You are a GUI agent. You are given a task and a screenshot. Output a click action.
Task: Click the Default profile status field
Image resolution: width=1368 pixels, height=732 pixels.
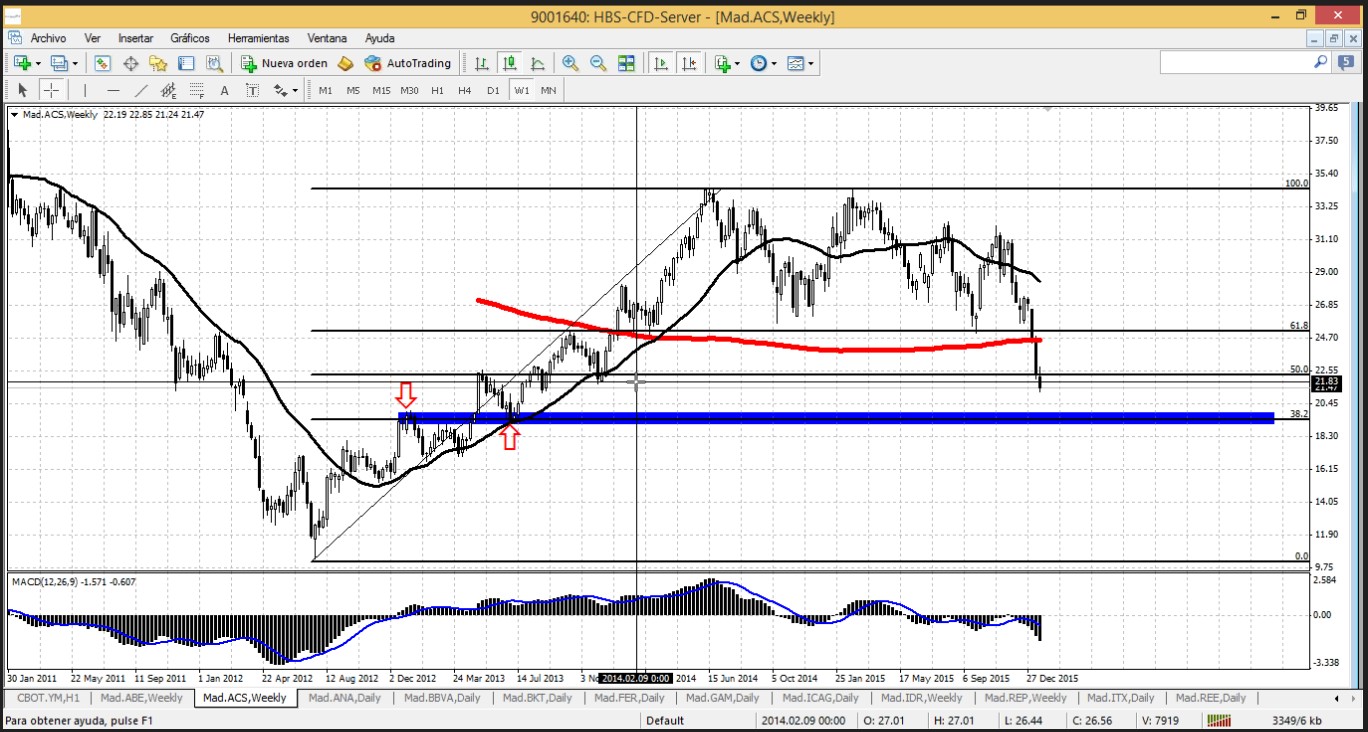(x=665, y=721)
